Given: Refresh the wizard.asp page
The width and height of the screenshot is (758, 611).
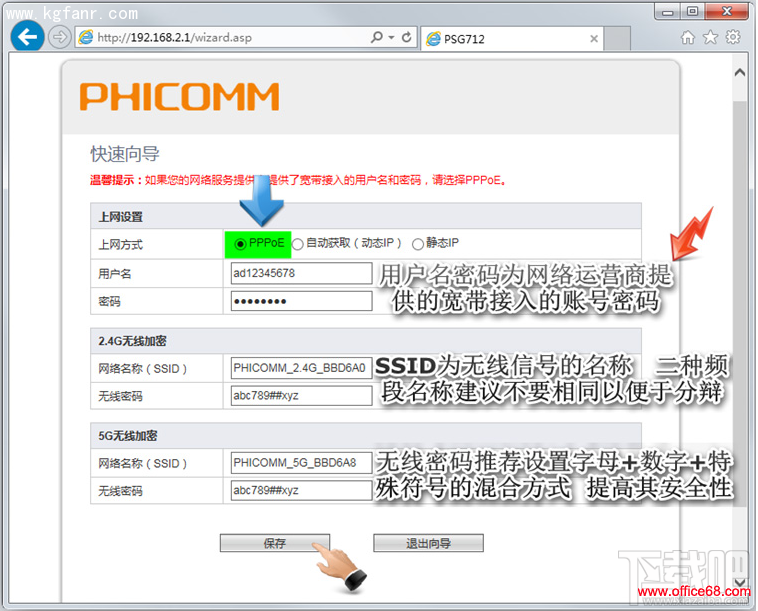Looking at the screenshot, I should (x=407, y=37).
